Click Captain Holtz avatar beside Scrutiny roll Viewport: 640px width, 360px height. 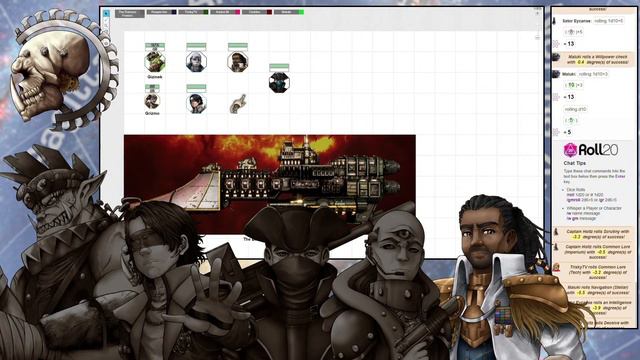point(556,232)
